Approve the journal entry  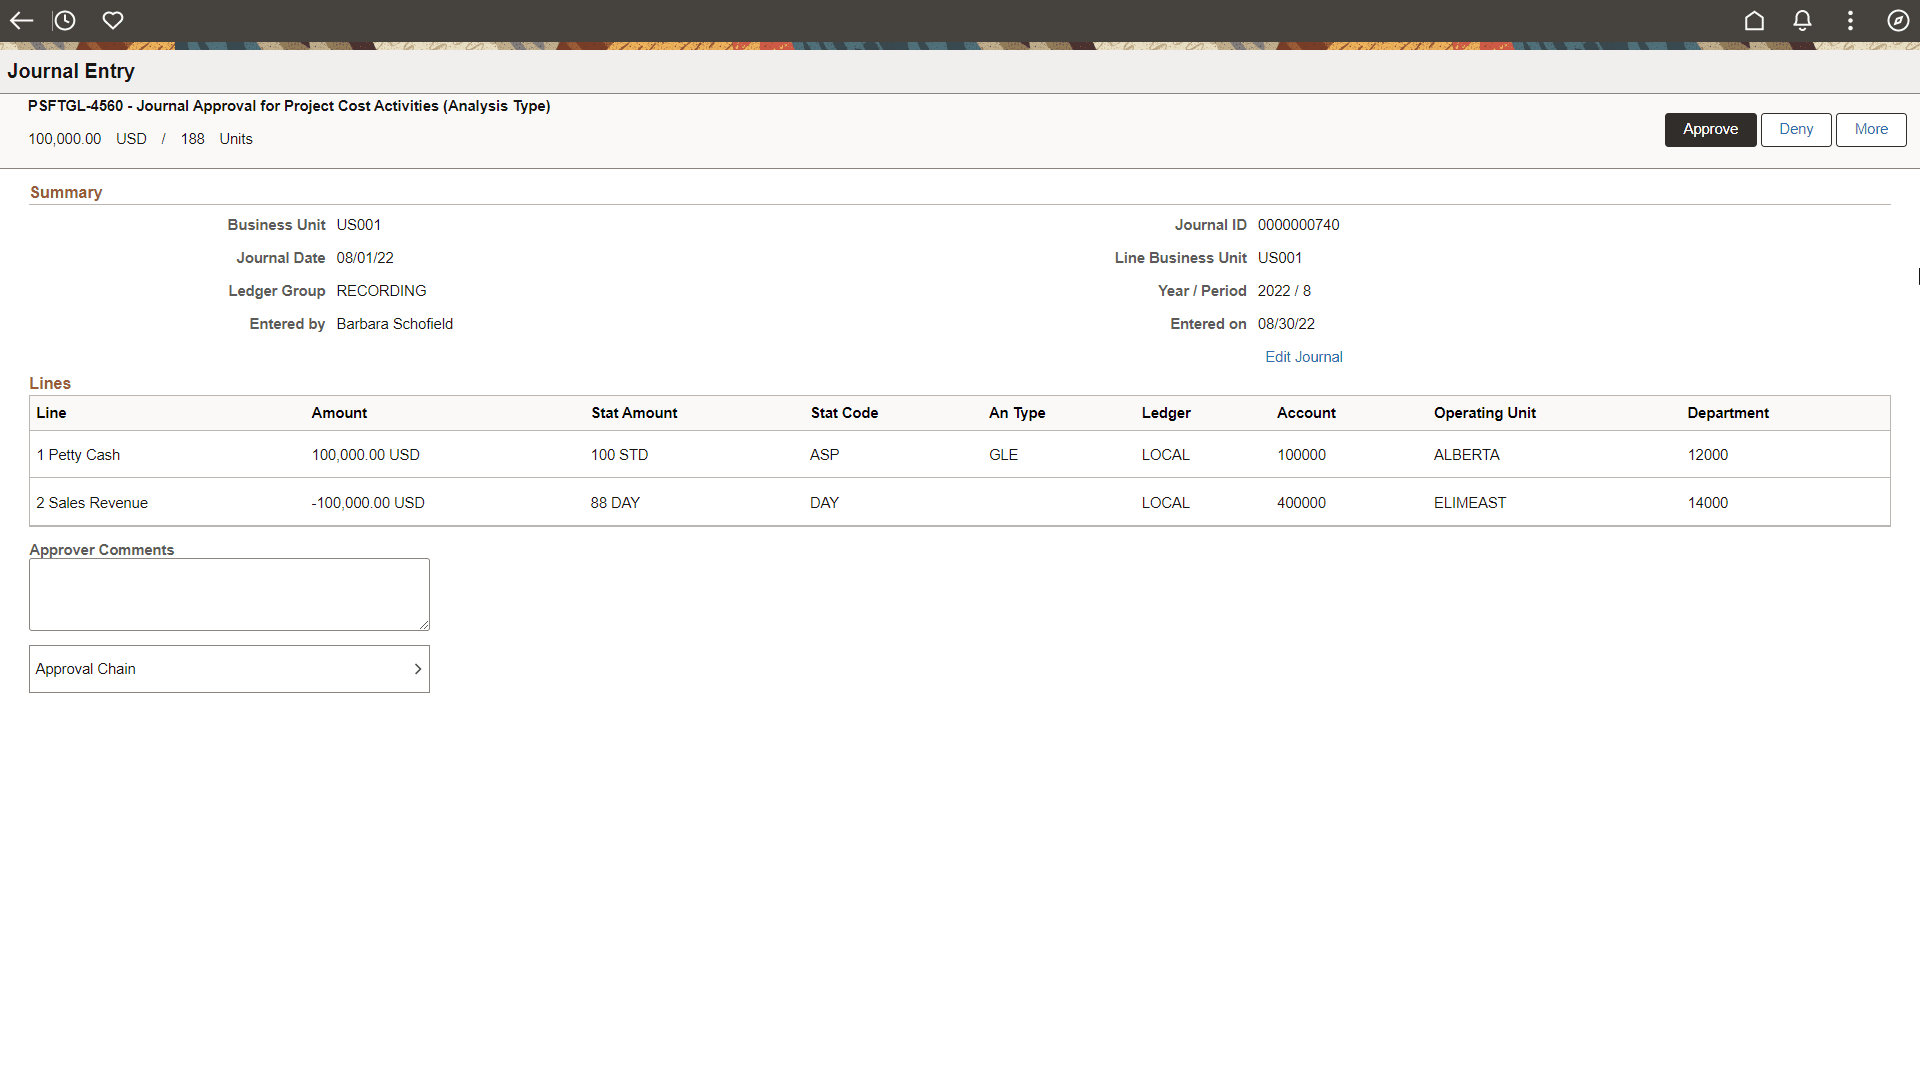[1709, 129]
